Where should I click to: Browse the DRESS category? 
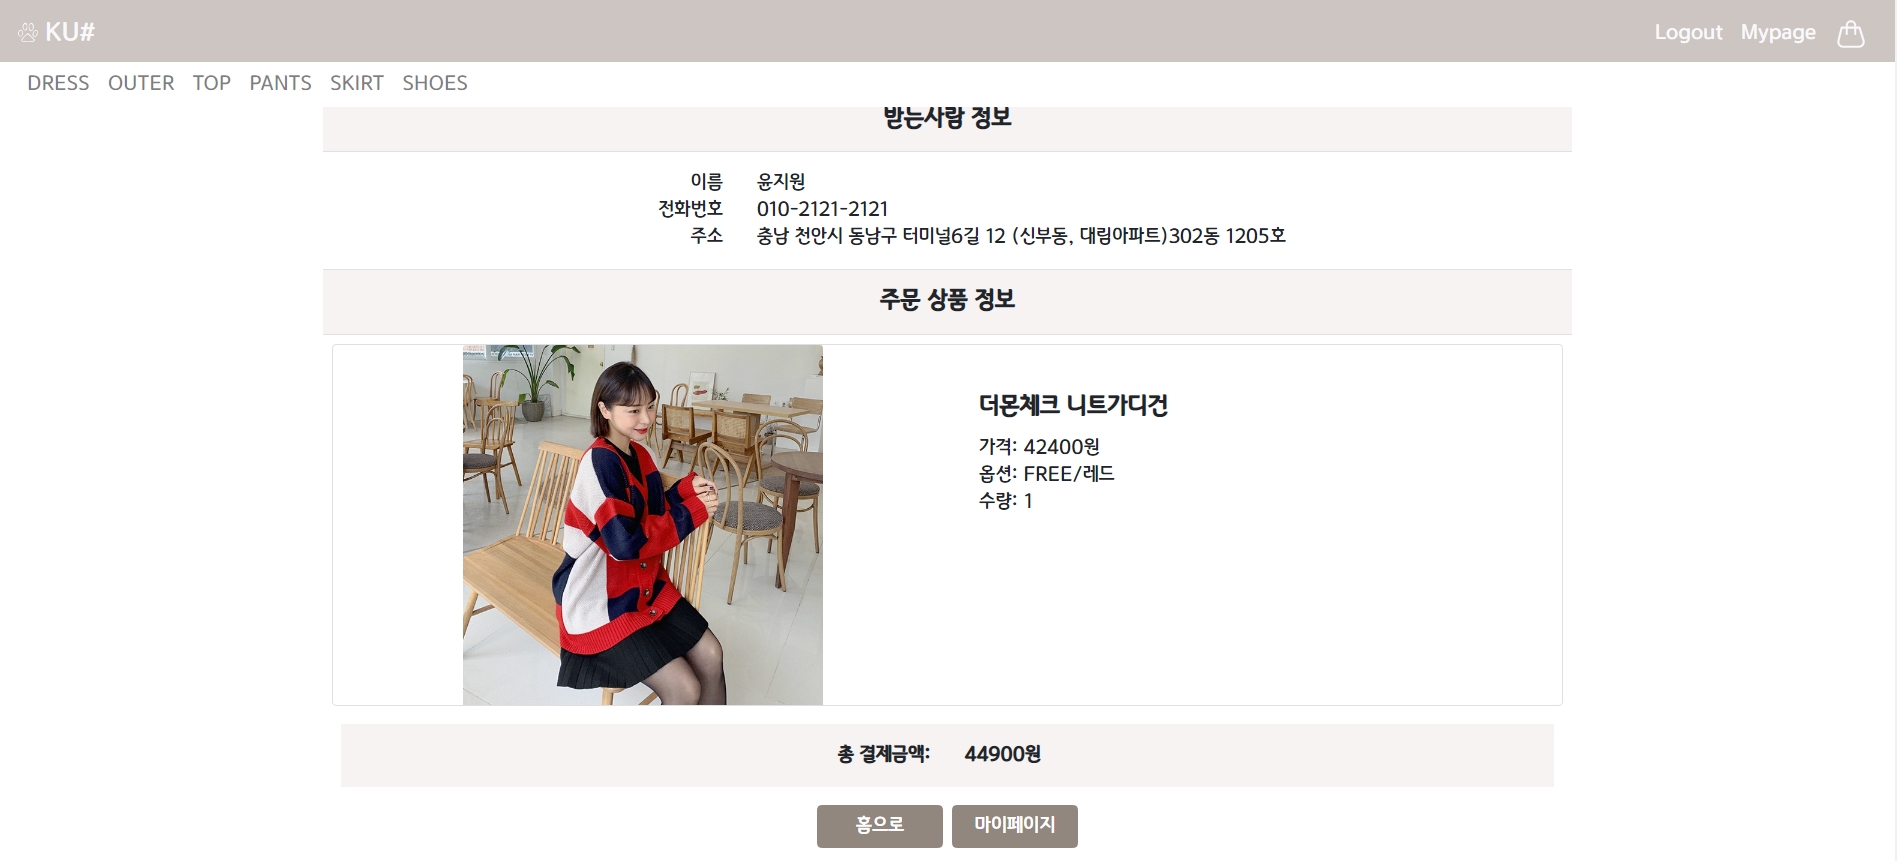tap(58, 83)
